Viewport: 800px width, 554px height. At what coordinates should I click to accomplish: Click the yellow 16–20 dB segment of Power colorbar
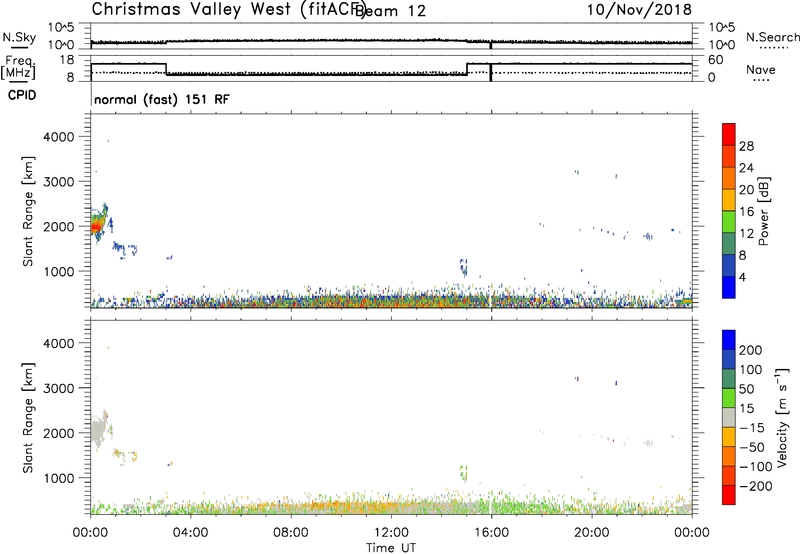[729, 199]
